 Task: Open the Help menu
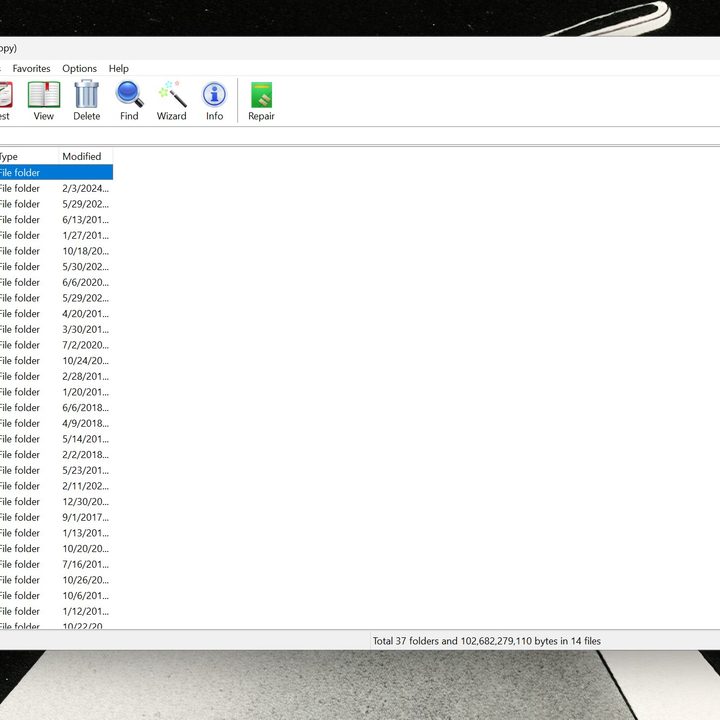(x=118, y=68)
